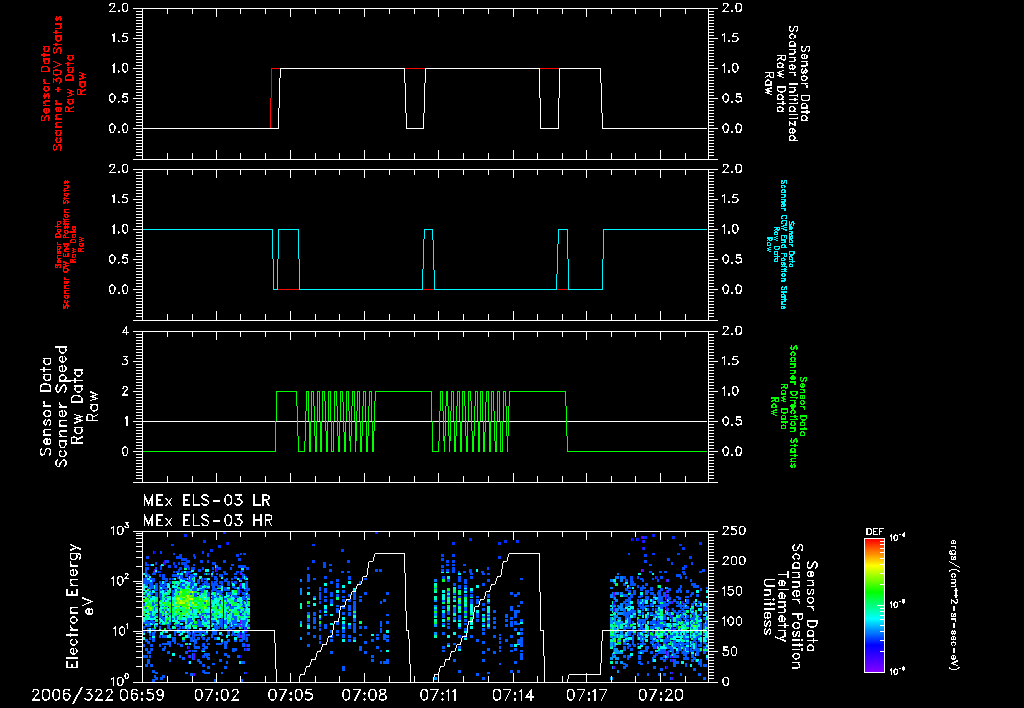
Task: Click the "07:20" time axis label
Action: point(661,695)
